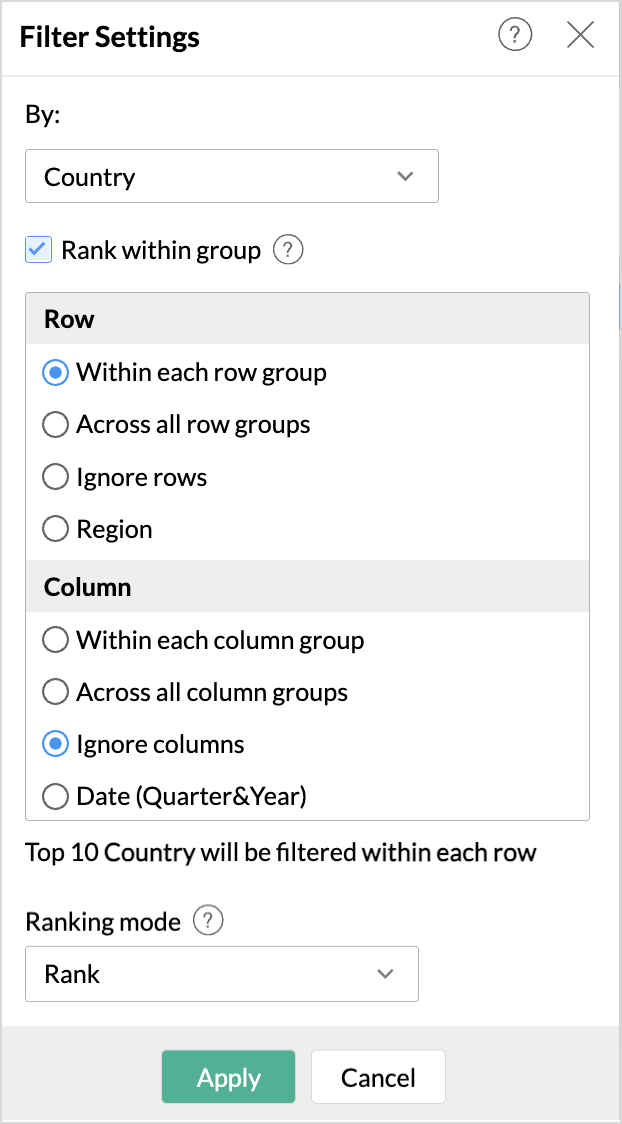622x1124 pixels.
Task: Close the Filter Settings dialog
Action: click(580, 35)
